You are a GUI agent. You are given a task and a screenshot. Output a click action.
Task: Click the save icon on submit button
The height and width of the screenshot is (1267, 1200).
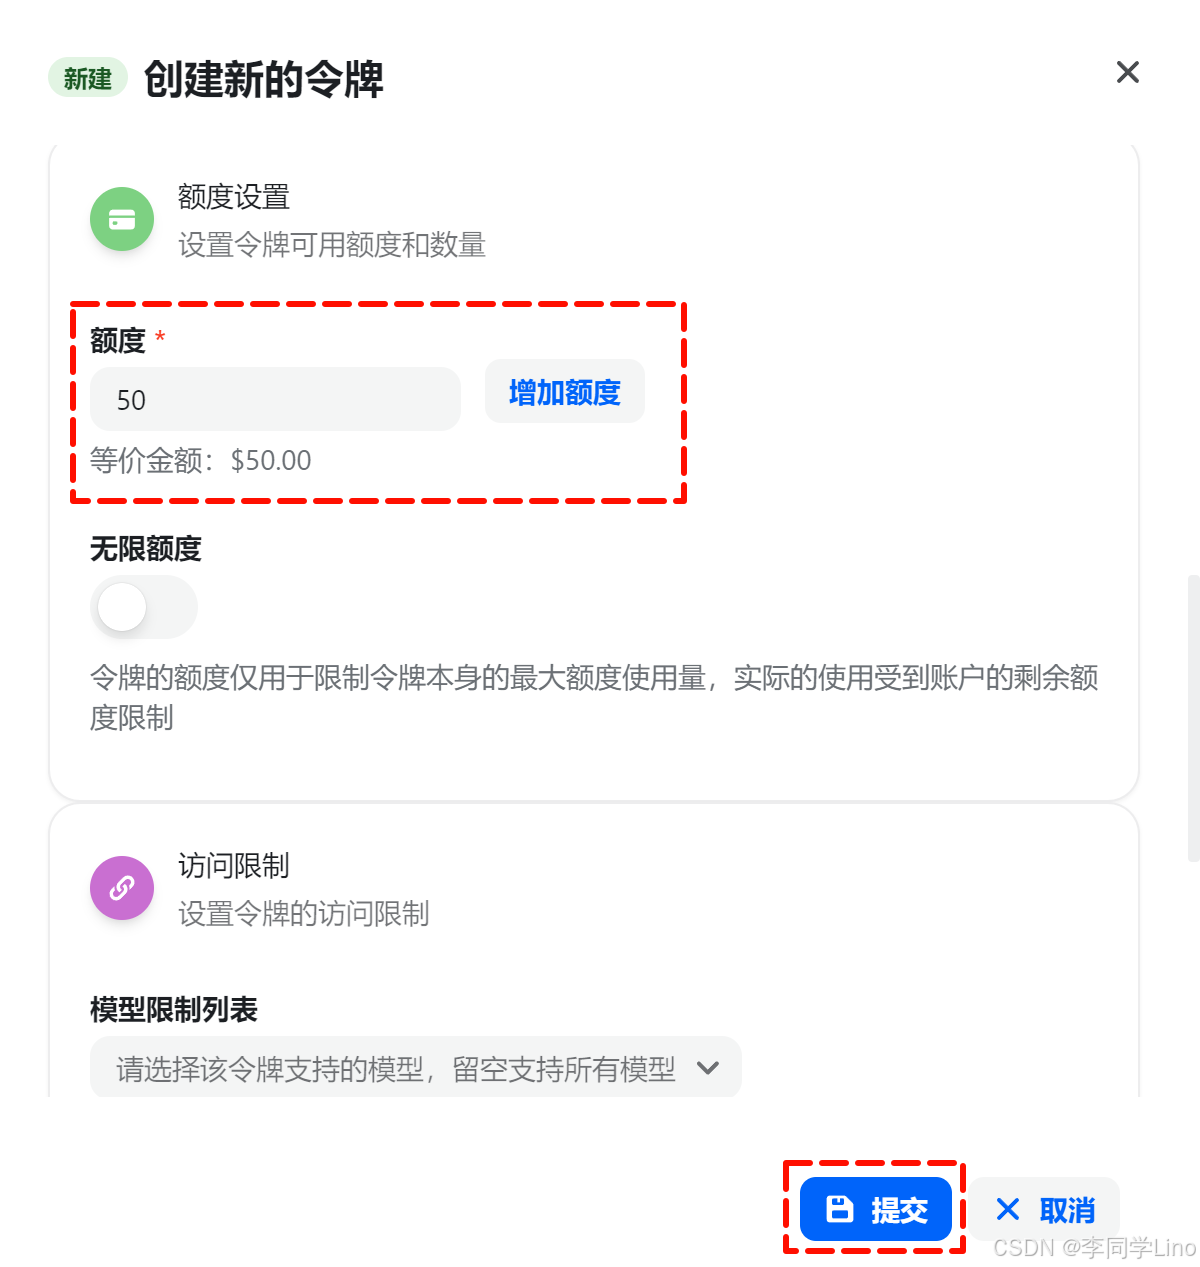pyautogui.click(x=840, y=1209)
